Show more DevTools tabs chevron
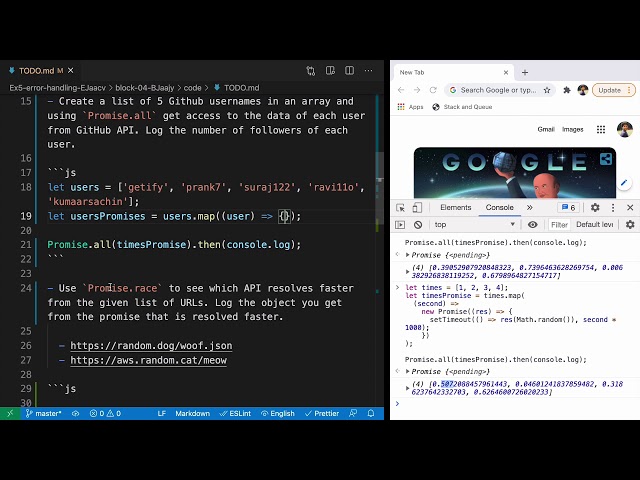 pos(529,207)
